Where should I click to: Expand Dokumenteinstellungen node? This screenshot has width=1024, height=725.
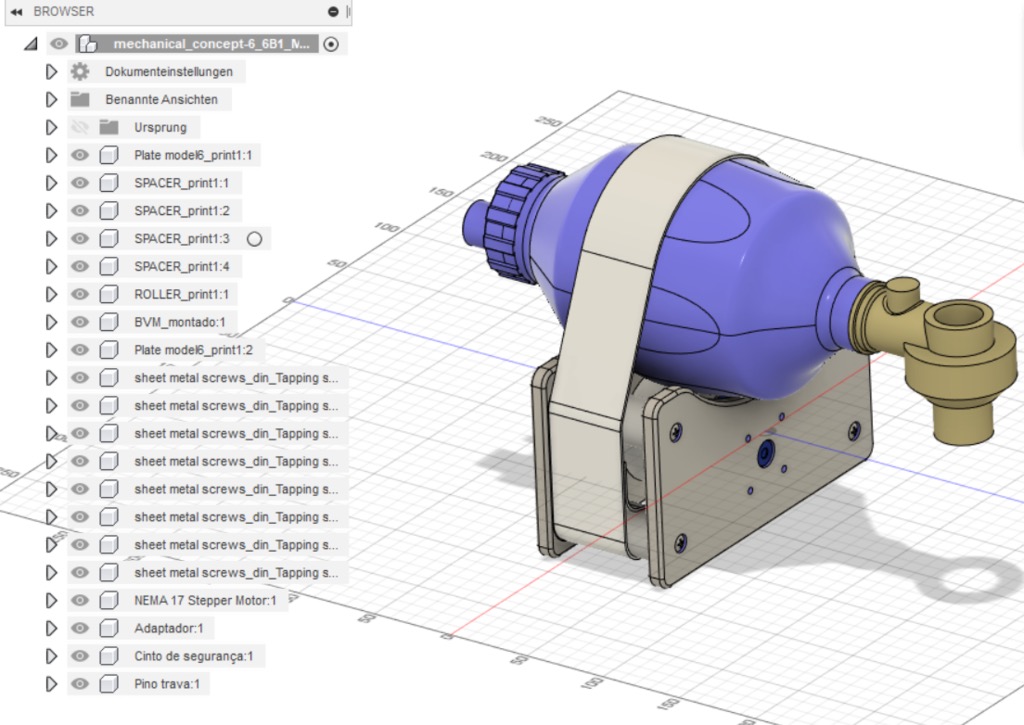pyautogui.click(x=52, y=72)
